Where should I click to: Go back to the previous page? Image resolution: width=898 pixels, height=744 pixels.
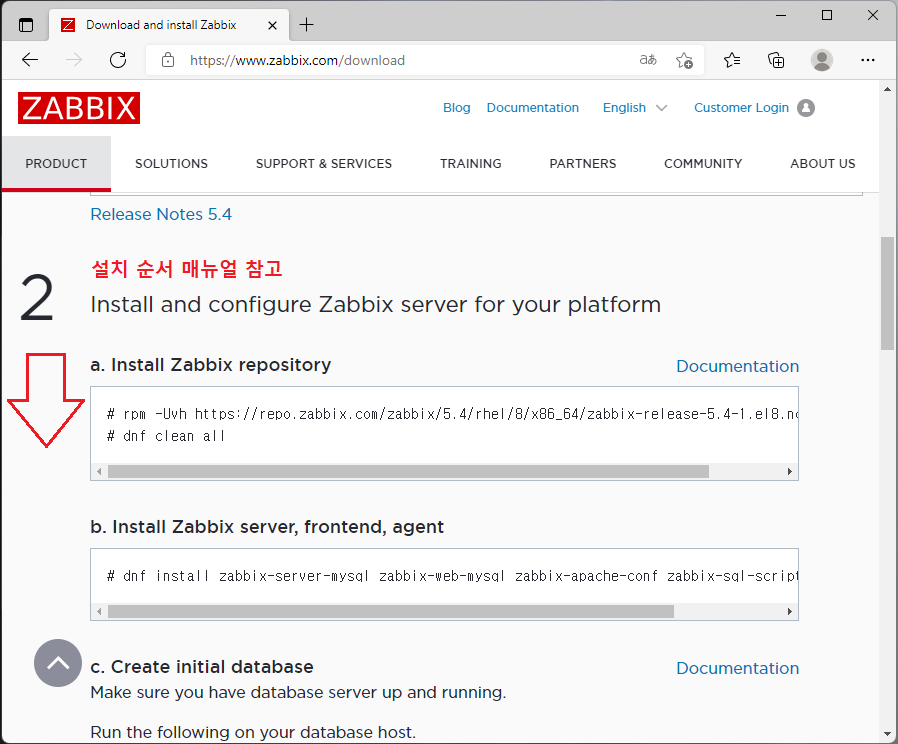click(x=30, y=60)
